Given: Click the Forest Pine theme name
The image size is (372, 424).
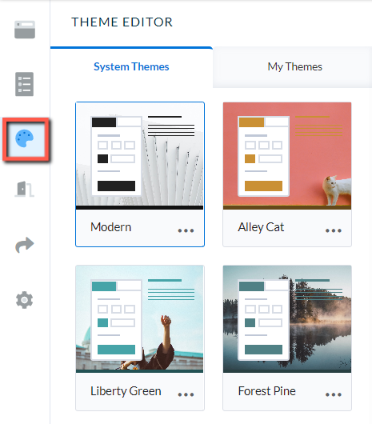Looking at the screenshot, I should pos(267,391).
